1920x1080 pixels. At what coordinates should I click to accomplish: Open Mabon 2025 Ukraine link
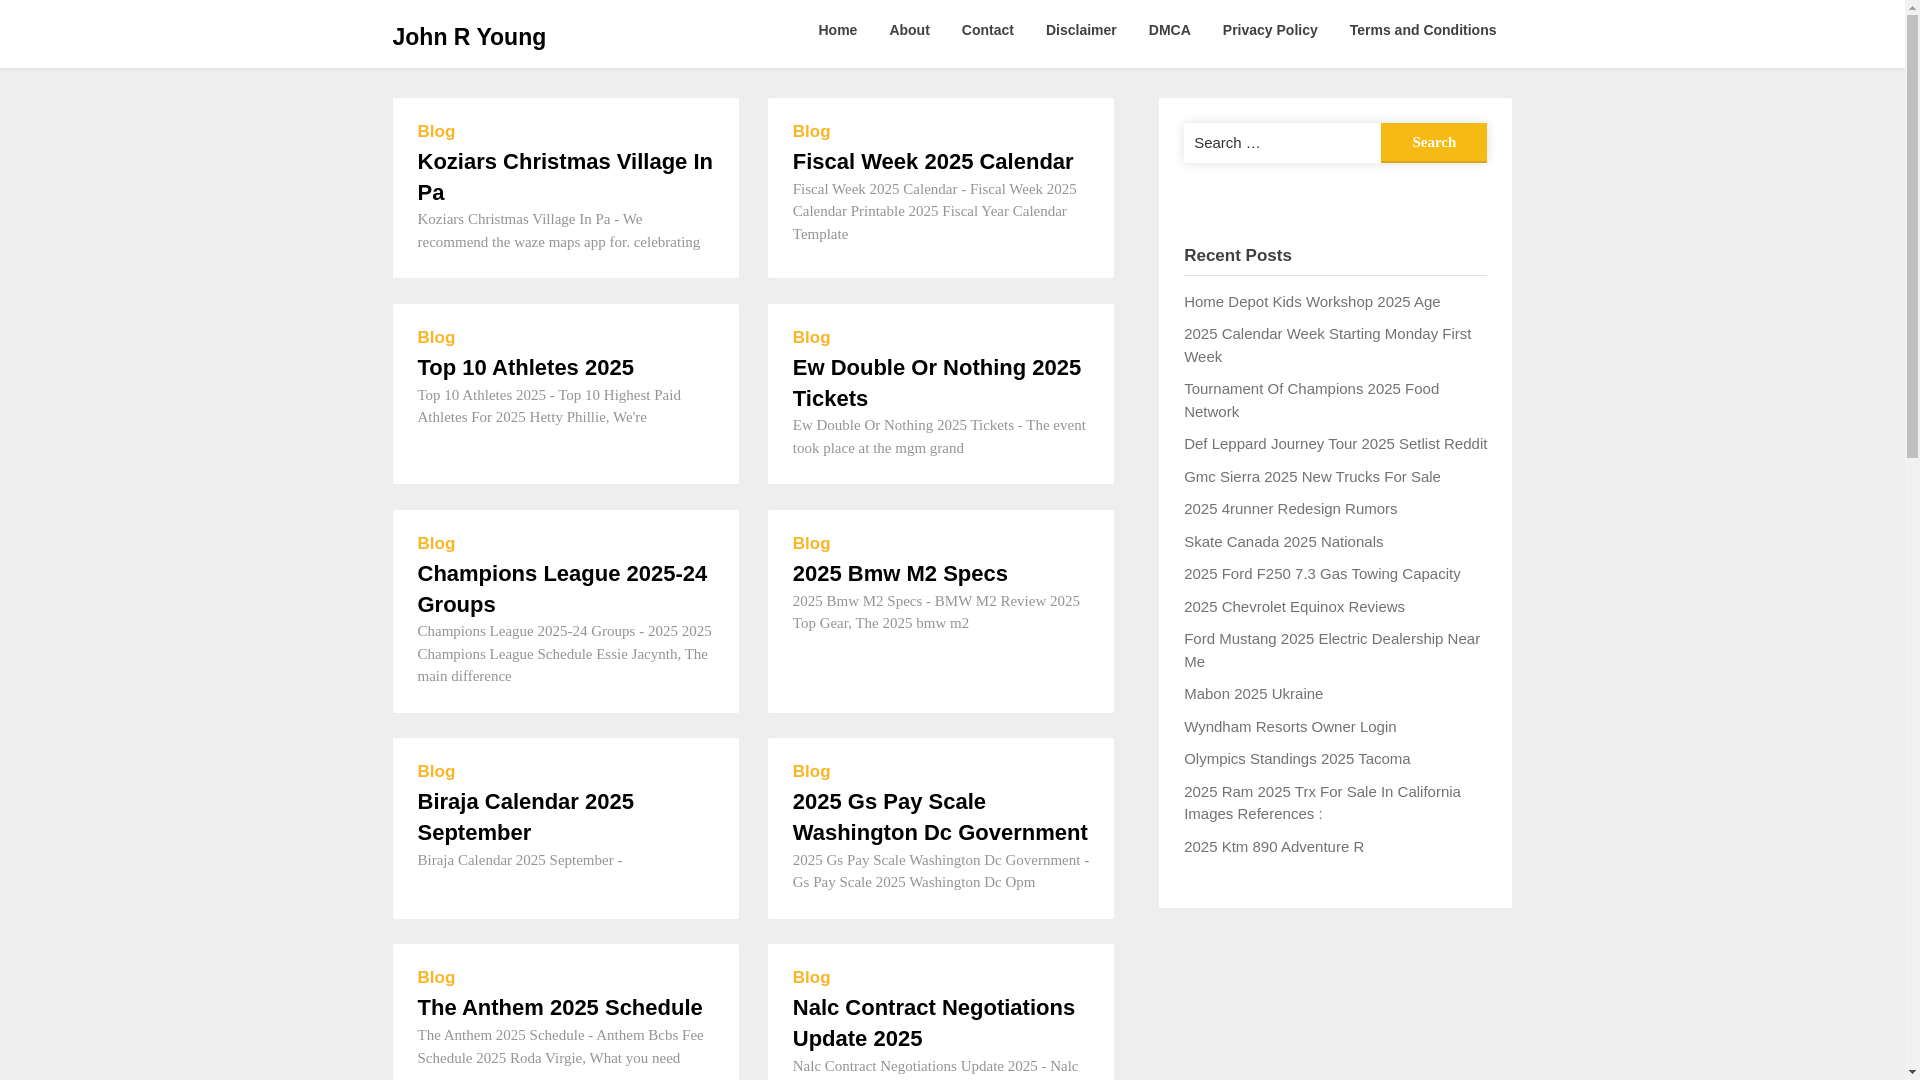pos(1253,693)
